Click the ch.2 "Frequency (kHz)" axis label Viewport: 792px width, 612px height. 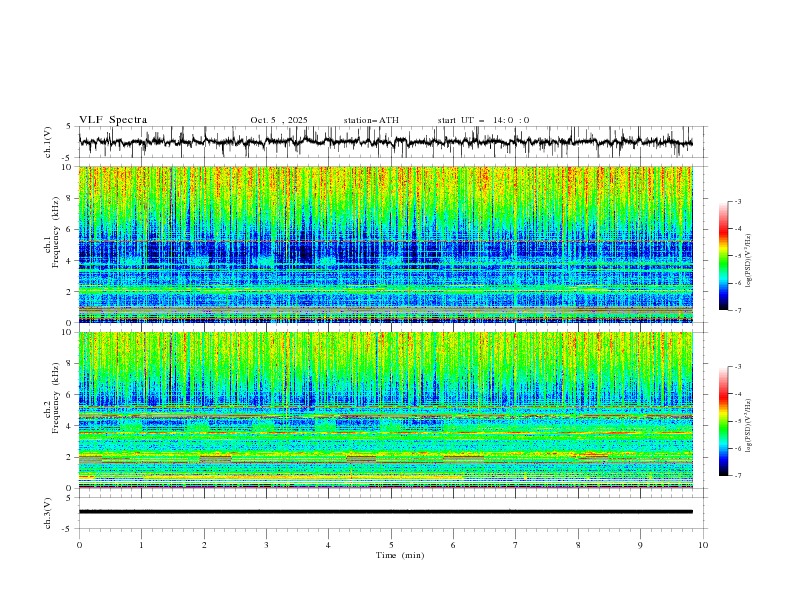tap(55, 397)
